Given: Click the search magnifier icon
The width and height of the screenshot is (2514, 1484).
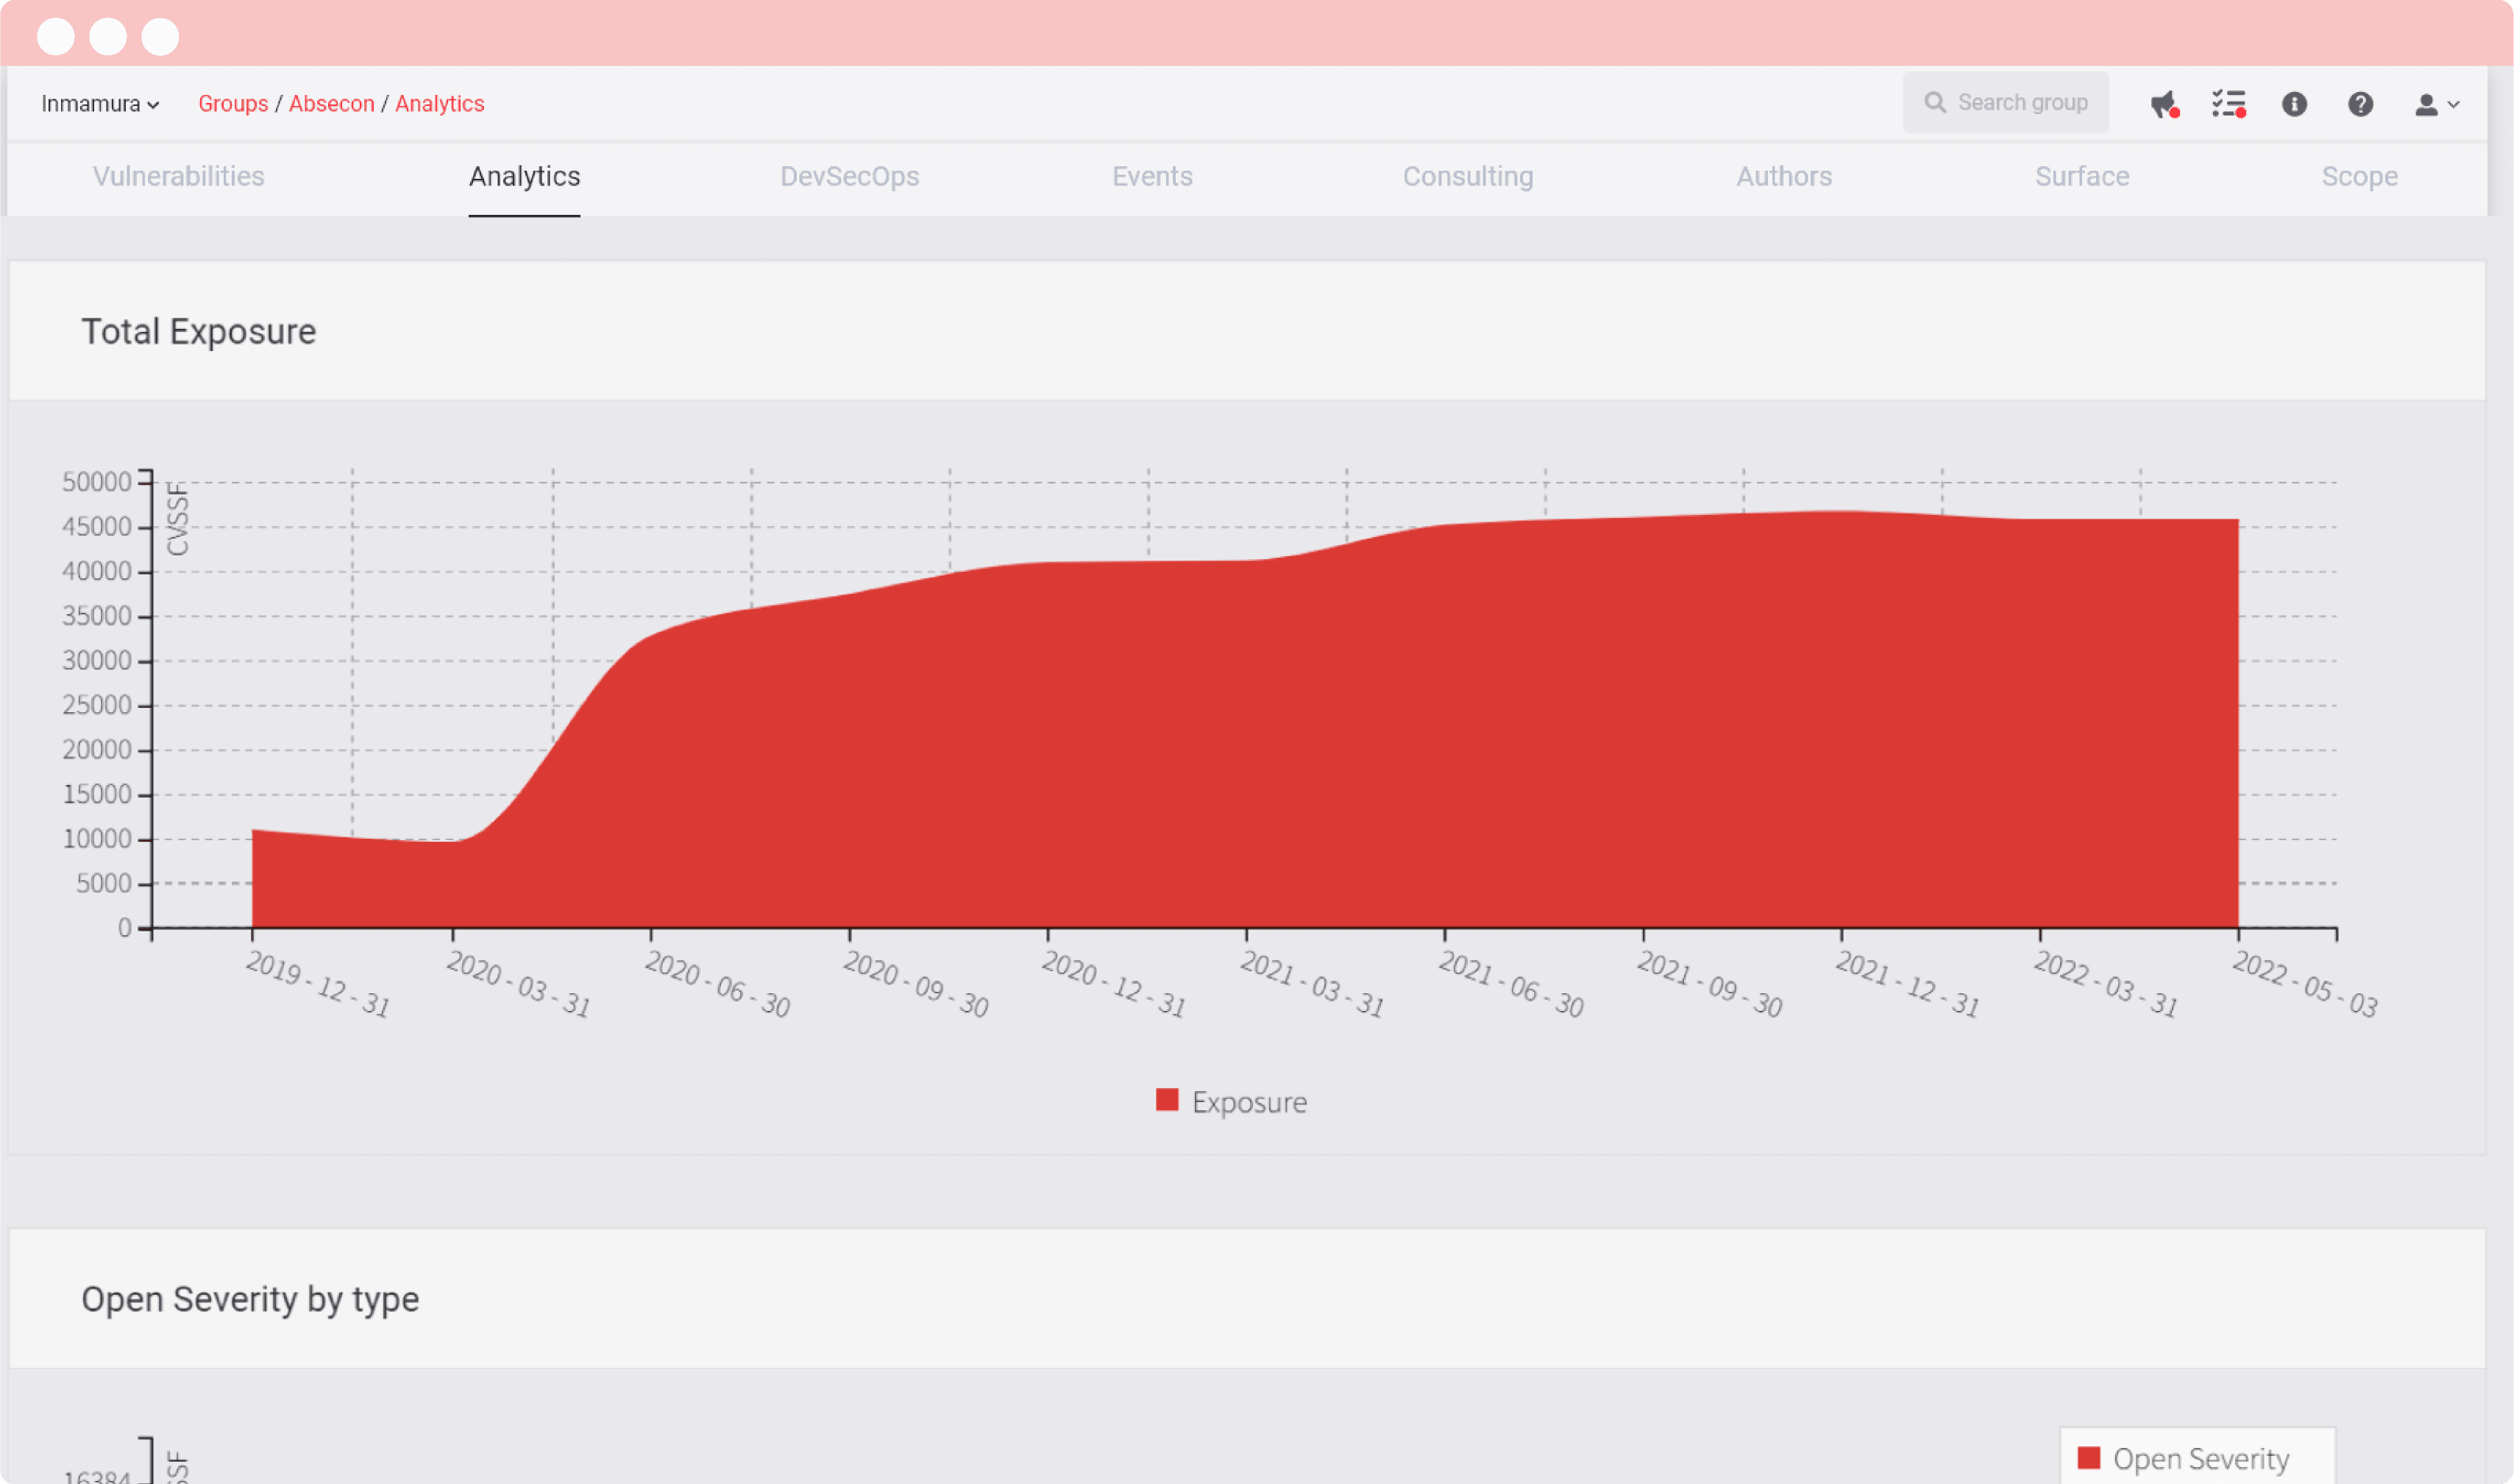Looking at the screenshot, I should pos(1935,103).
